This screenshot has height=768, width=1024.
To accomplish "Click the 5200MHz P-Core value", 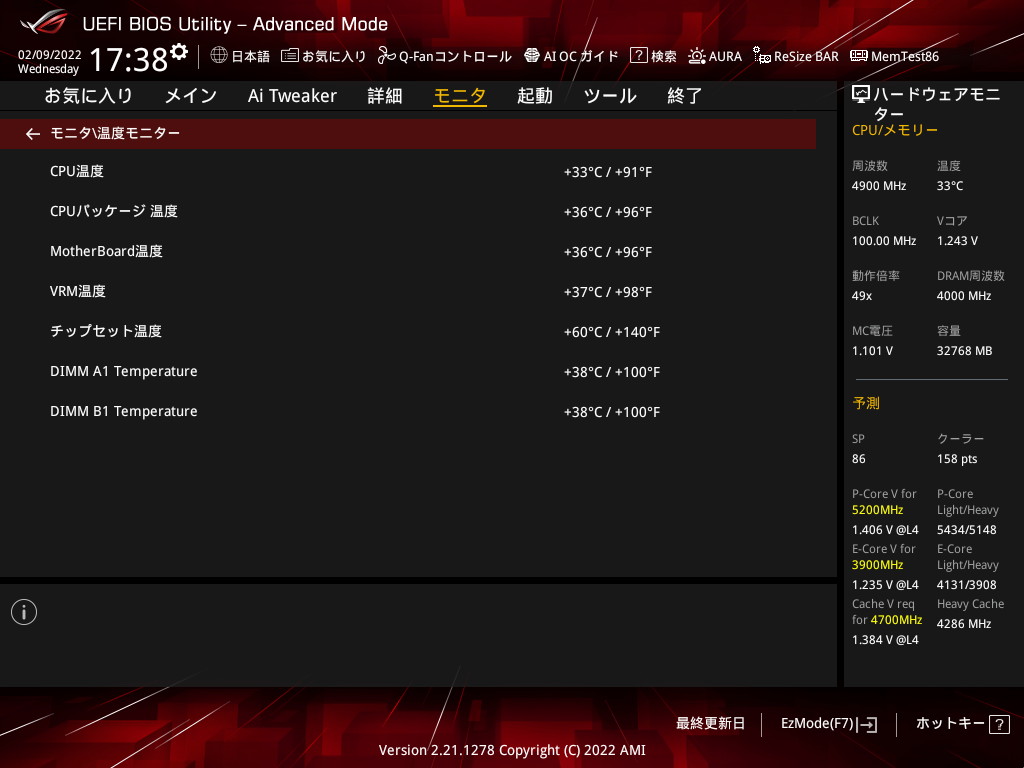I will (x=877, y=510).
